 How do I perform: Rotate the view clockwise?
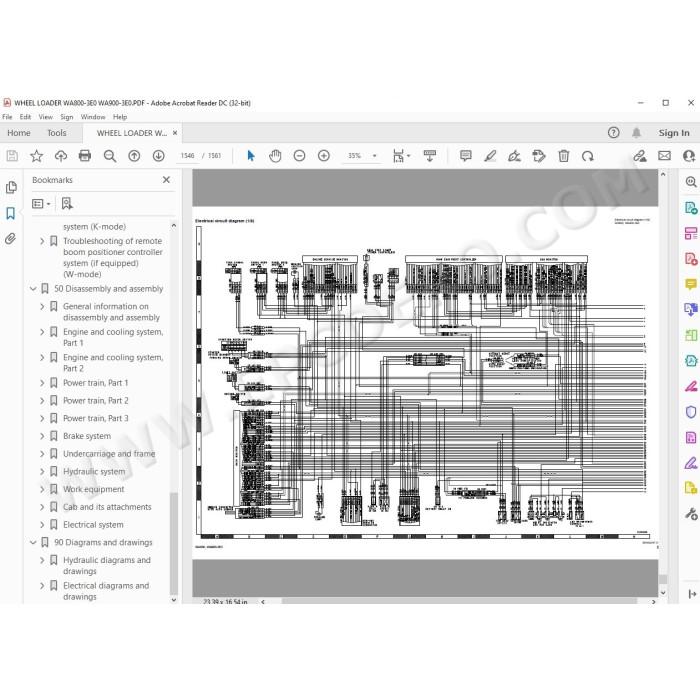pos(588,156)
